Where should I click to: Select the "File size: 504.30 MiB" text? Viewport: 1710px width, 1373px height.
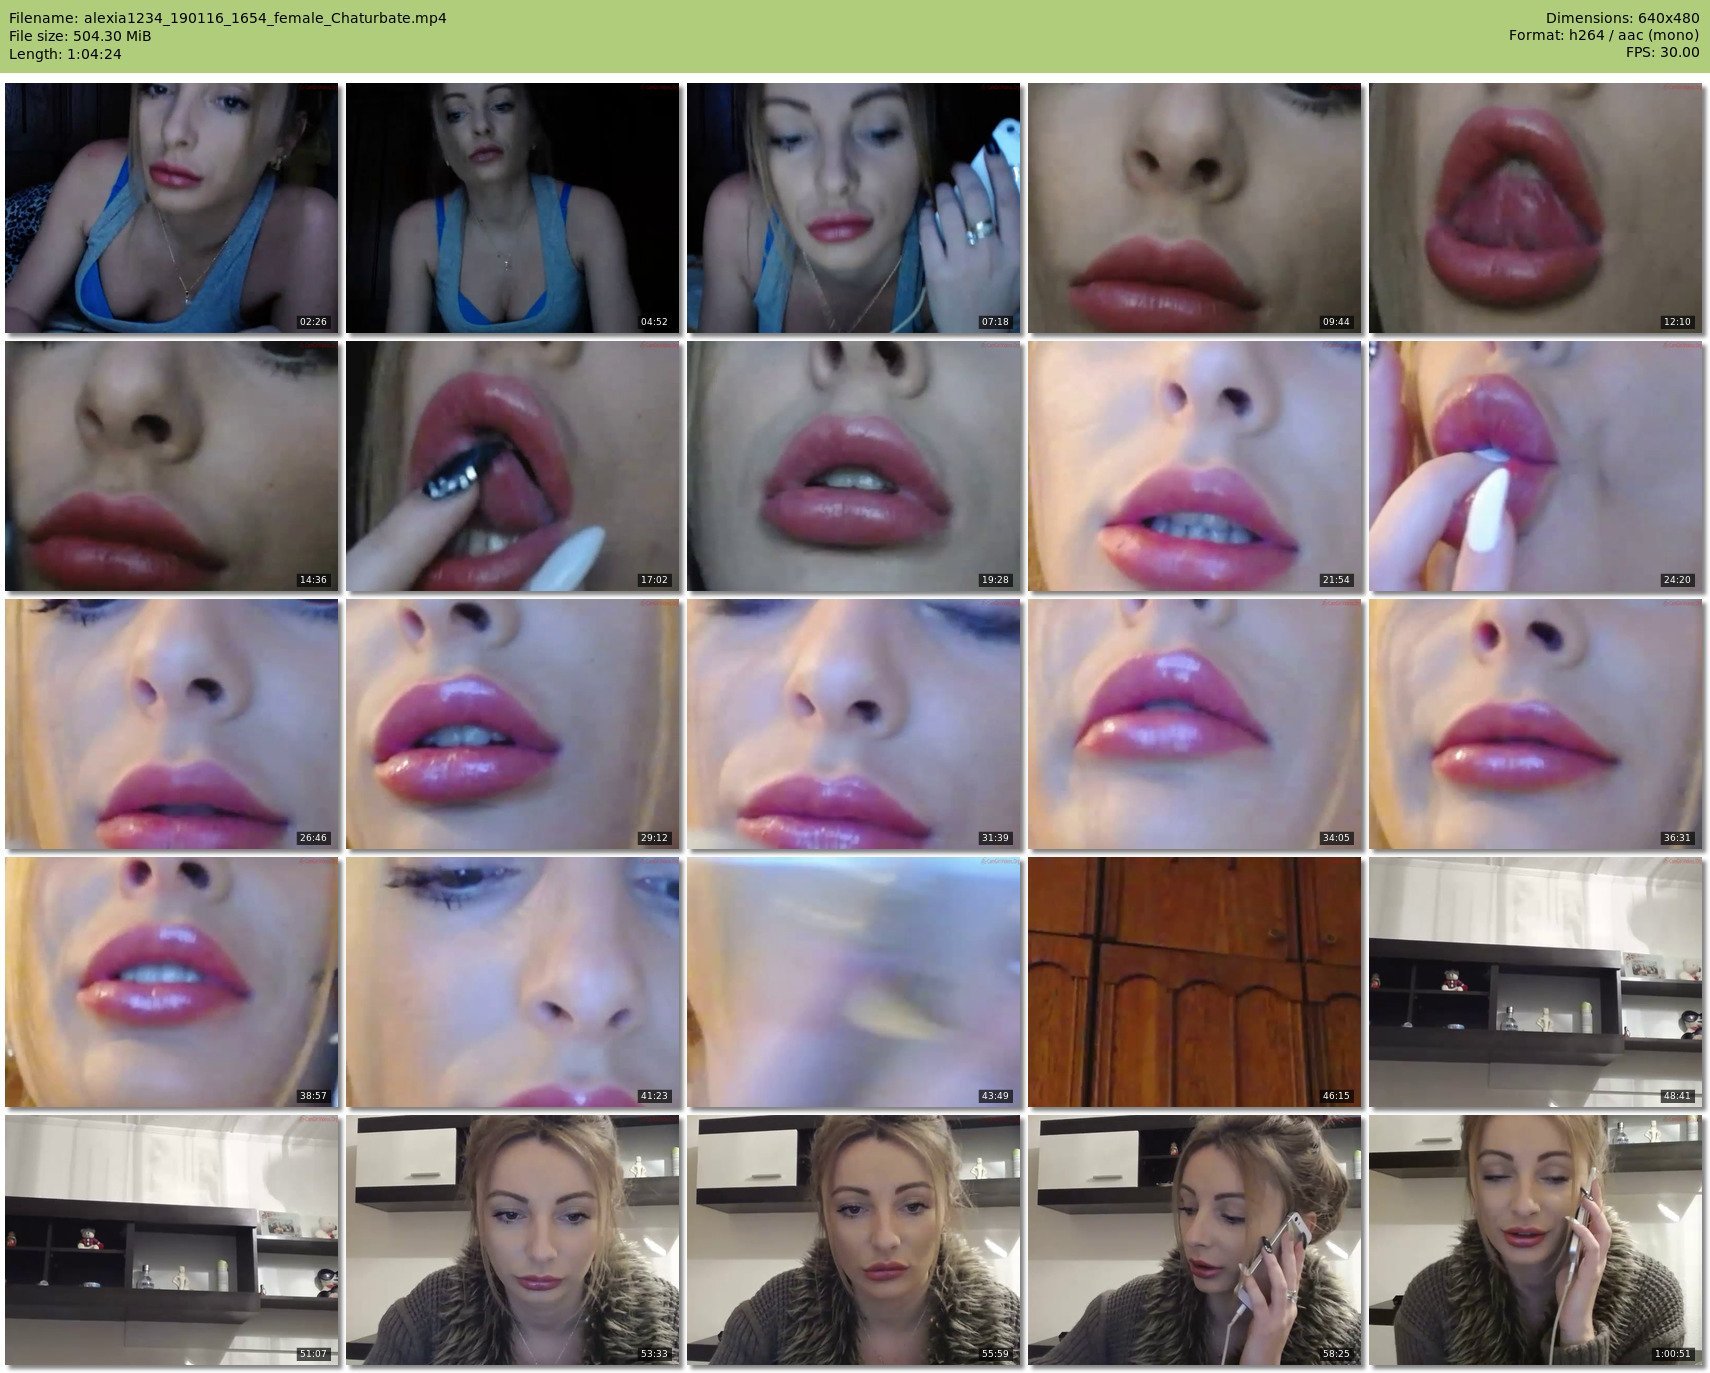click(x=80, y=36)
